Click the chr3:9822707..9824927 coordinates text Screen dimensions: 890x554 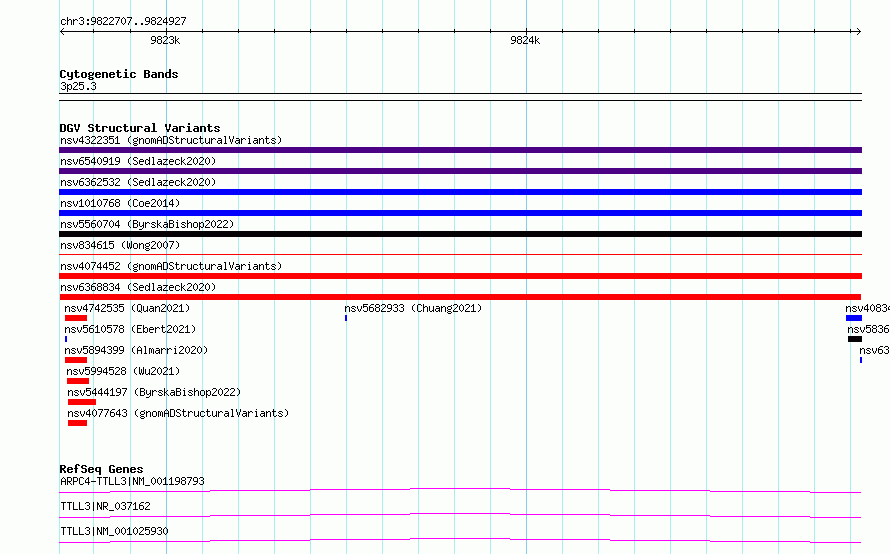(123, 21)
